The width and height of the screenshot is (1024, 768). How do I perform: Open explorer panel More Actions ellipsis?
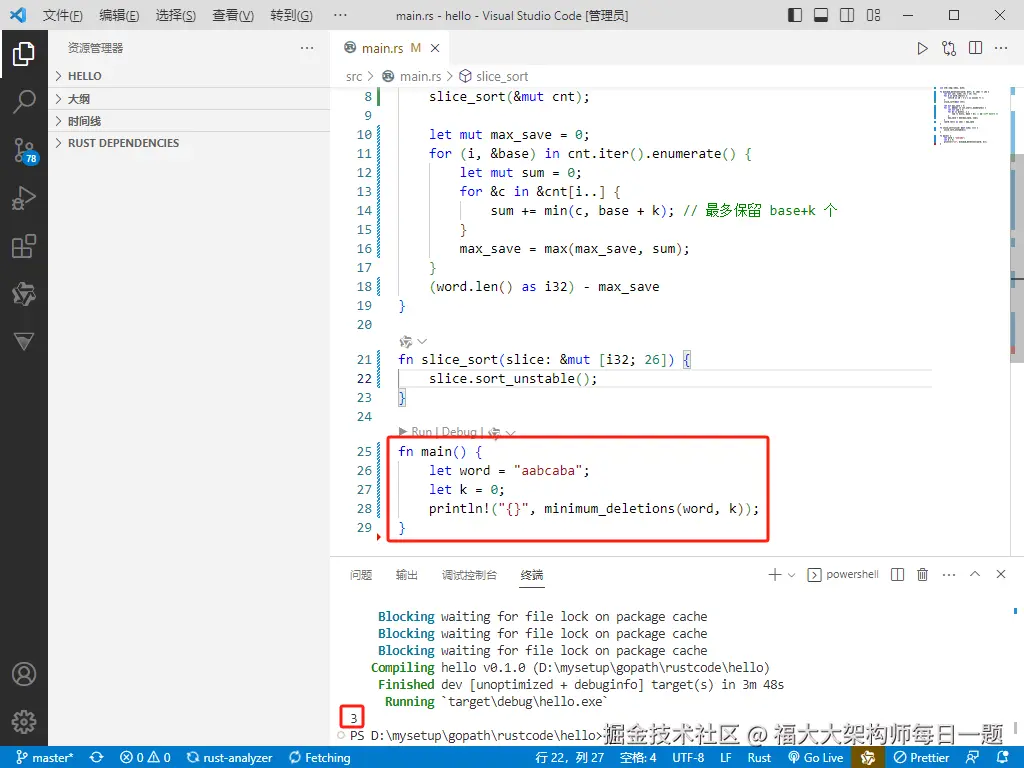tap(307, 48)
